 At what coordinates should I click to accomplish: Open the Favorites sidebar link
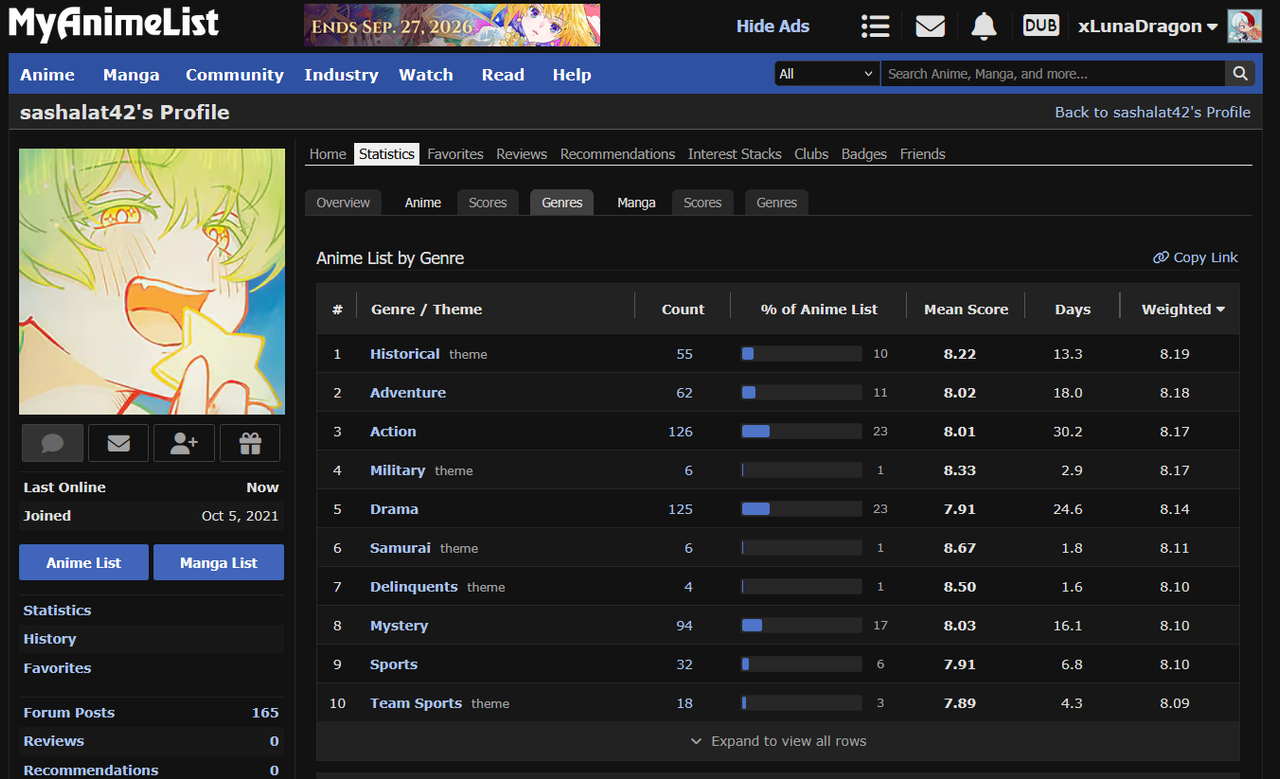point(57,668)
